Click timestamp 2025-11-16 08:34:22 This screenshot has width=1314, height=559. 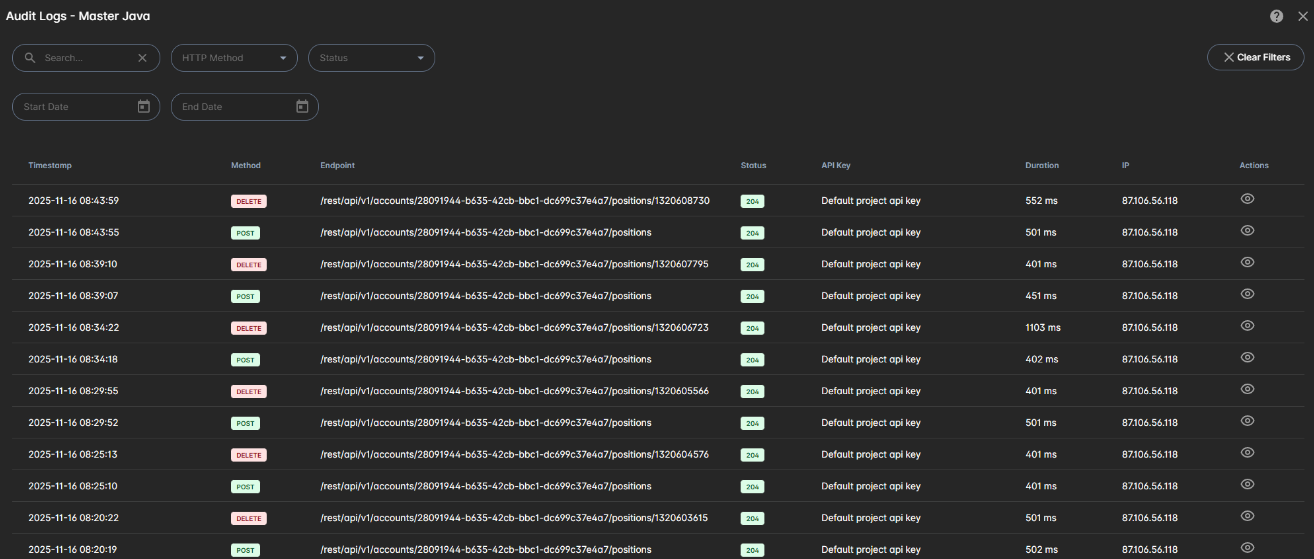[73, 327]
